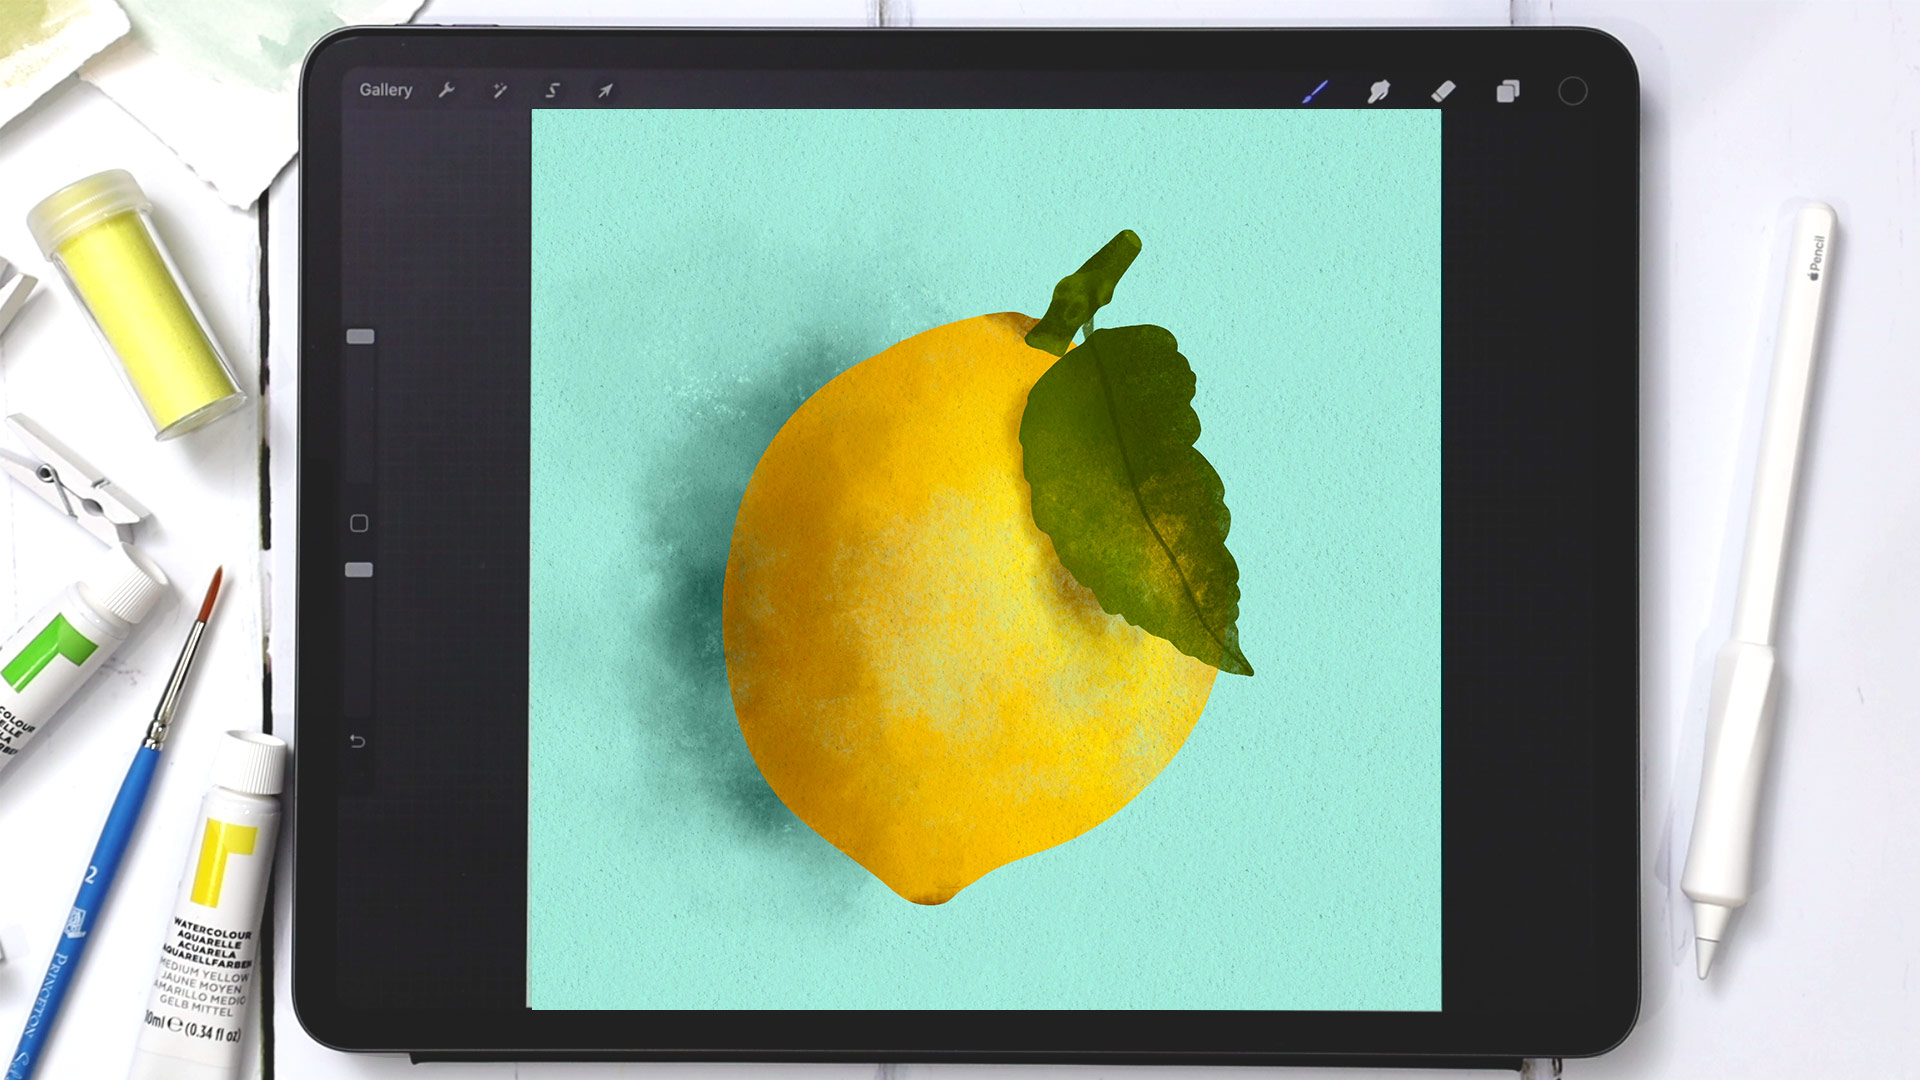Open the Layers panel
1920x1080 pixels.
coord(1507,91)
